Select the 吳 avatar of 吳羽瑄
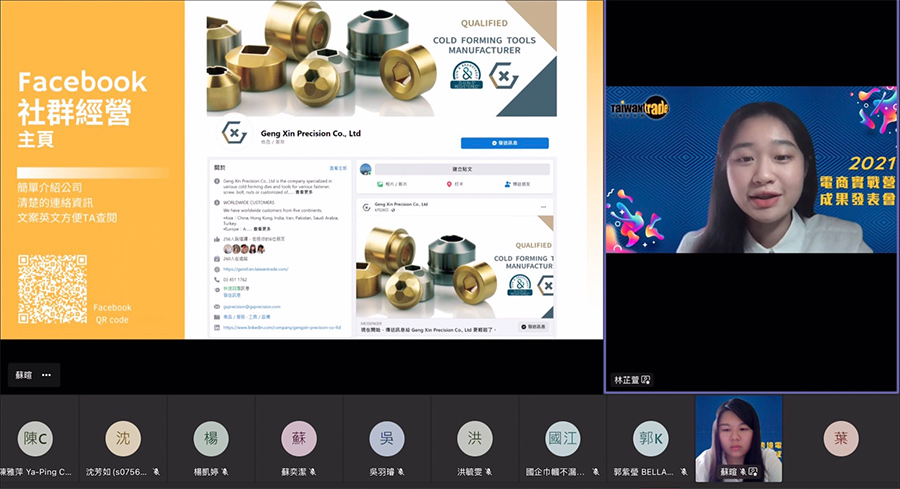The height and width of the screenshot is (489, 900). click(x=386, y=439)
